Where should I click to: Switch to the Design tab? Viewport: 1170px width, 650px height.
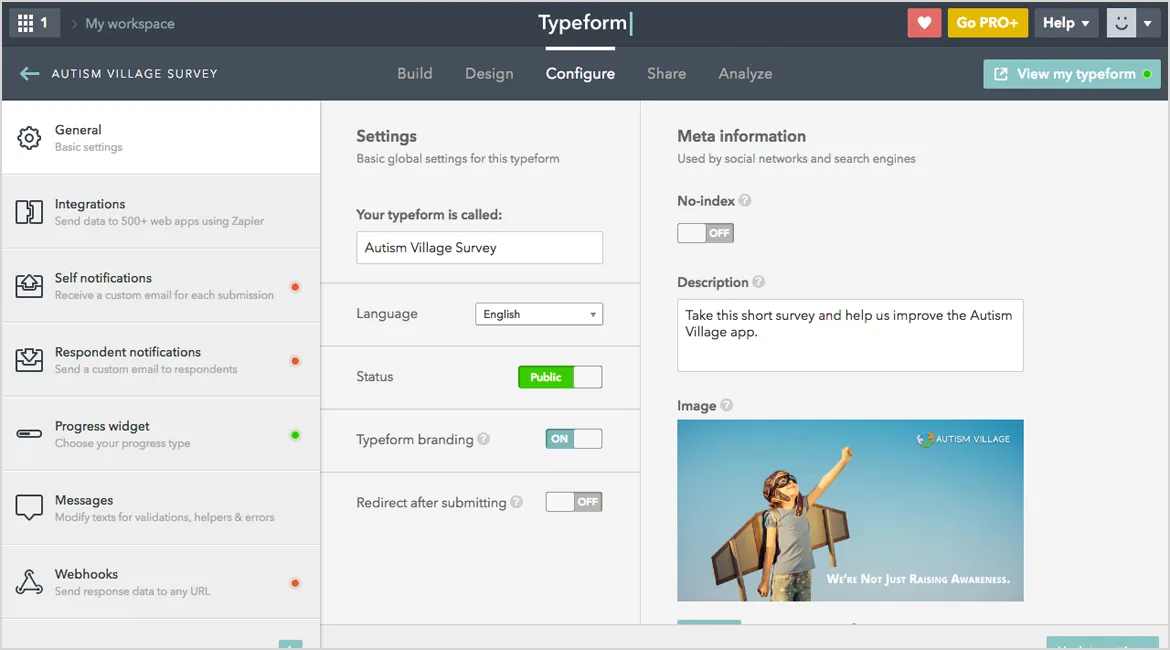point(489,73)
